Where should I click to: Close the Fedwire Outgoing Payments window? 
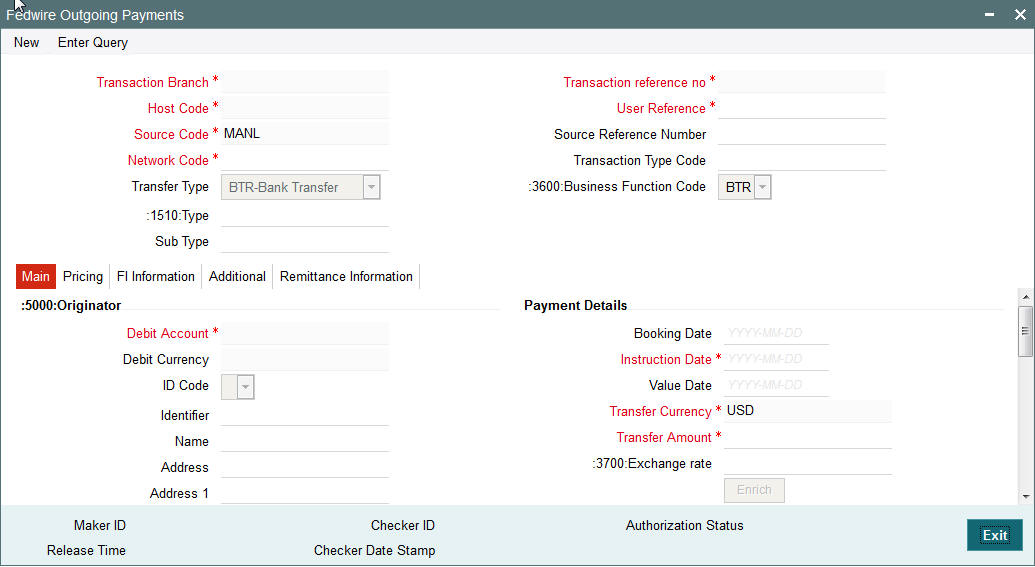point(1020,15)
